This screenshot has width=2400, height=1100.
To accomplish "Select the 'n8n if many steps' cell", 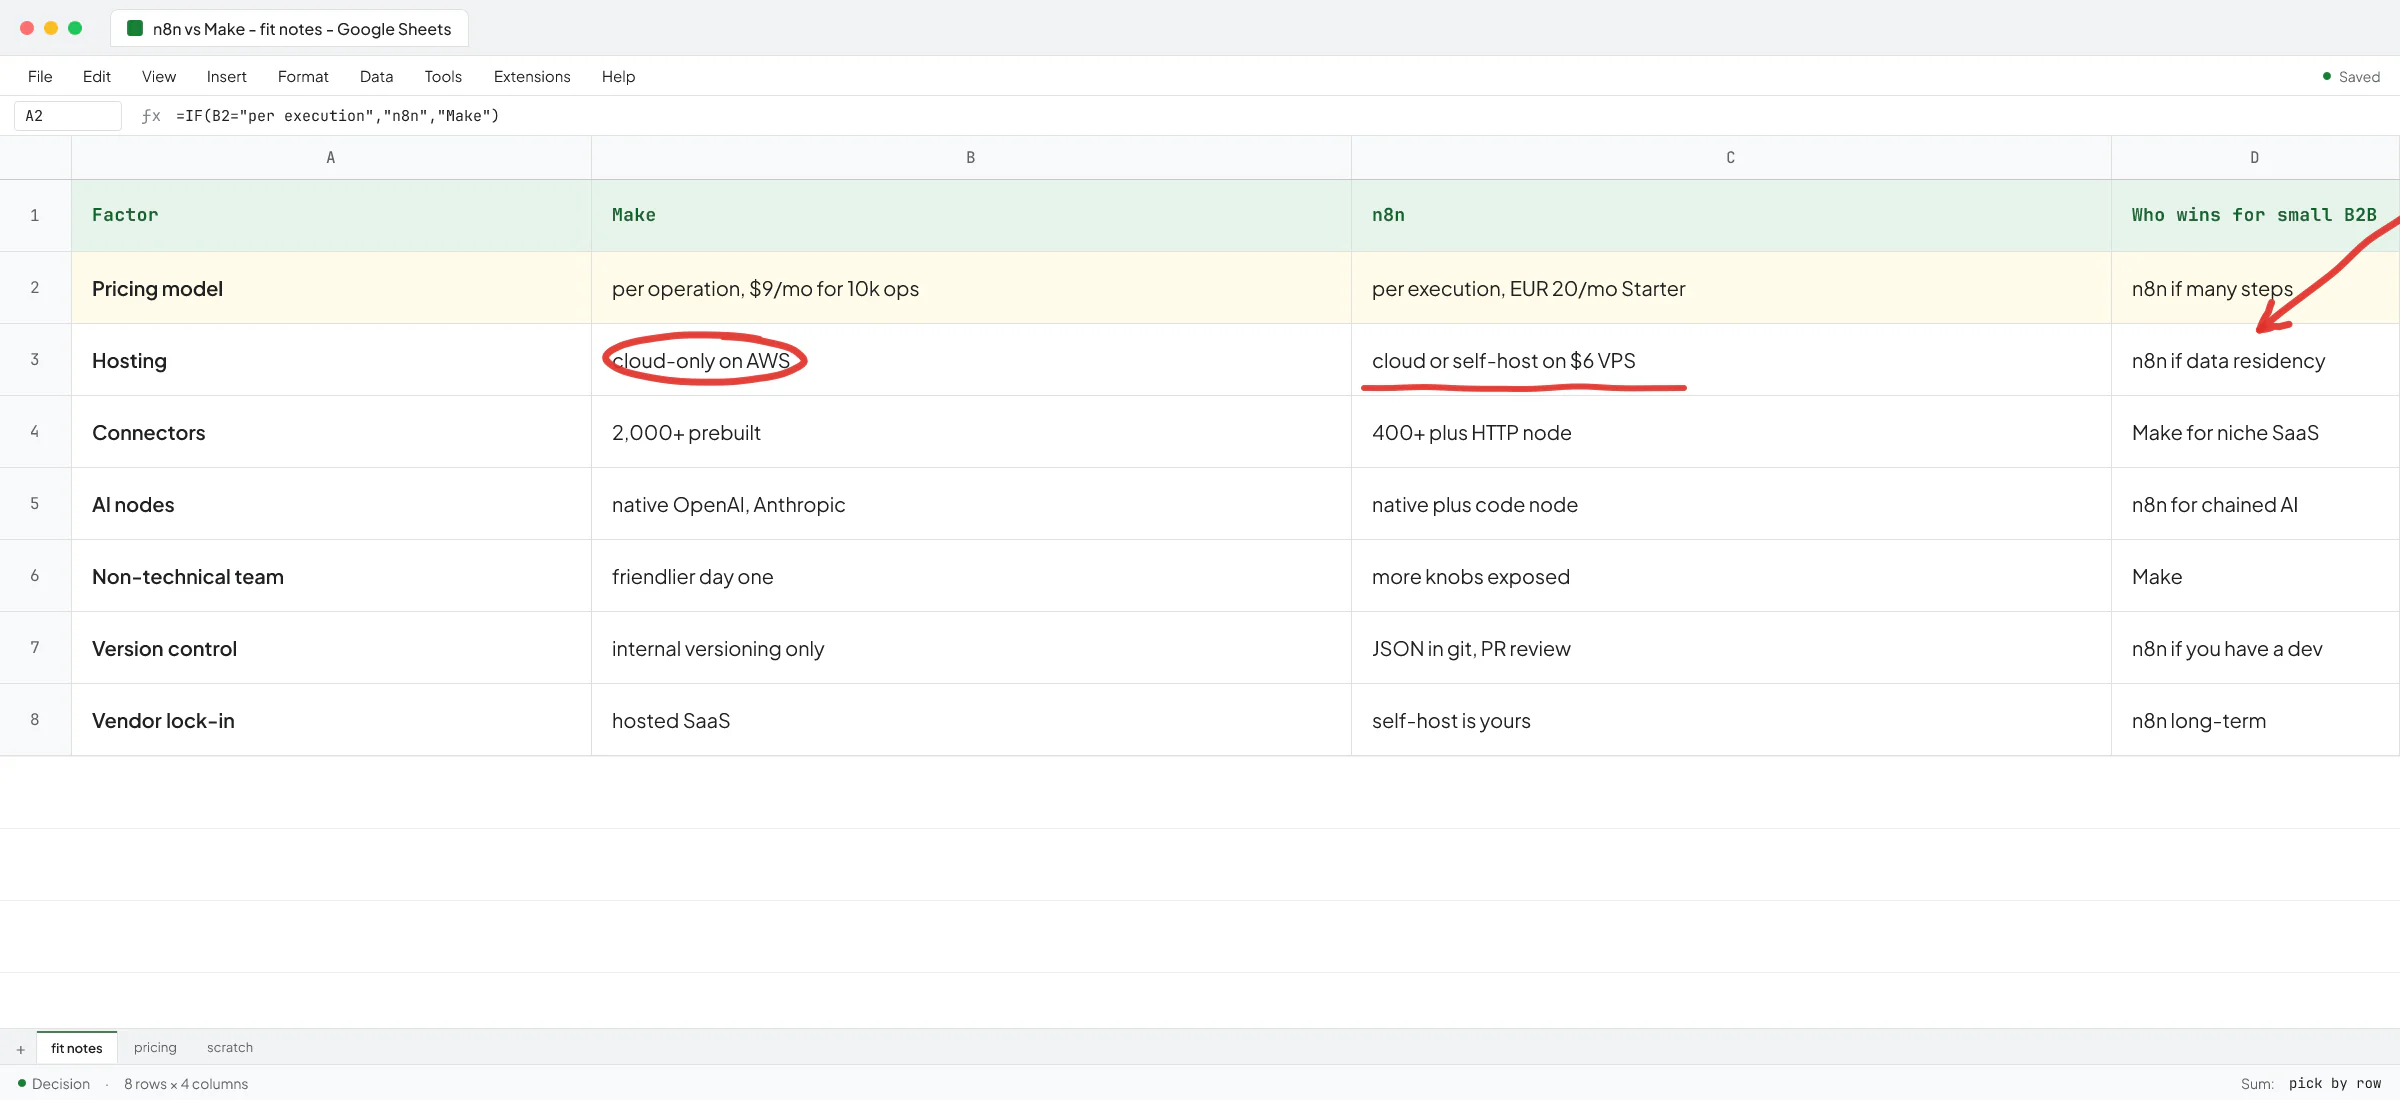I will [2255, 288].
